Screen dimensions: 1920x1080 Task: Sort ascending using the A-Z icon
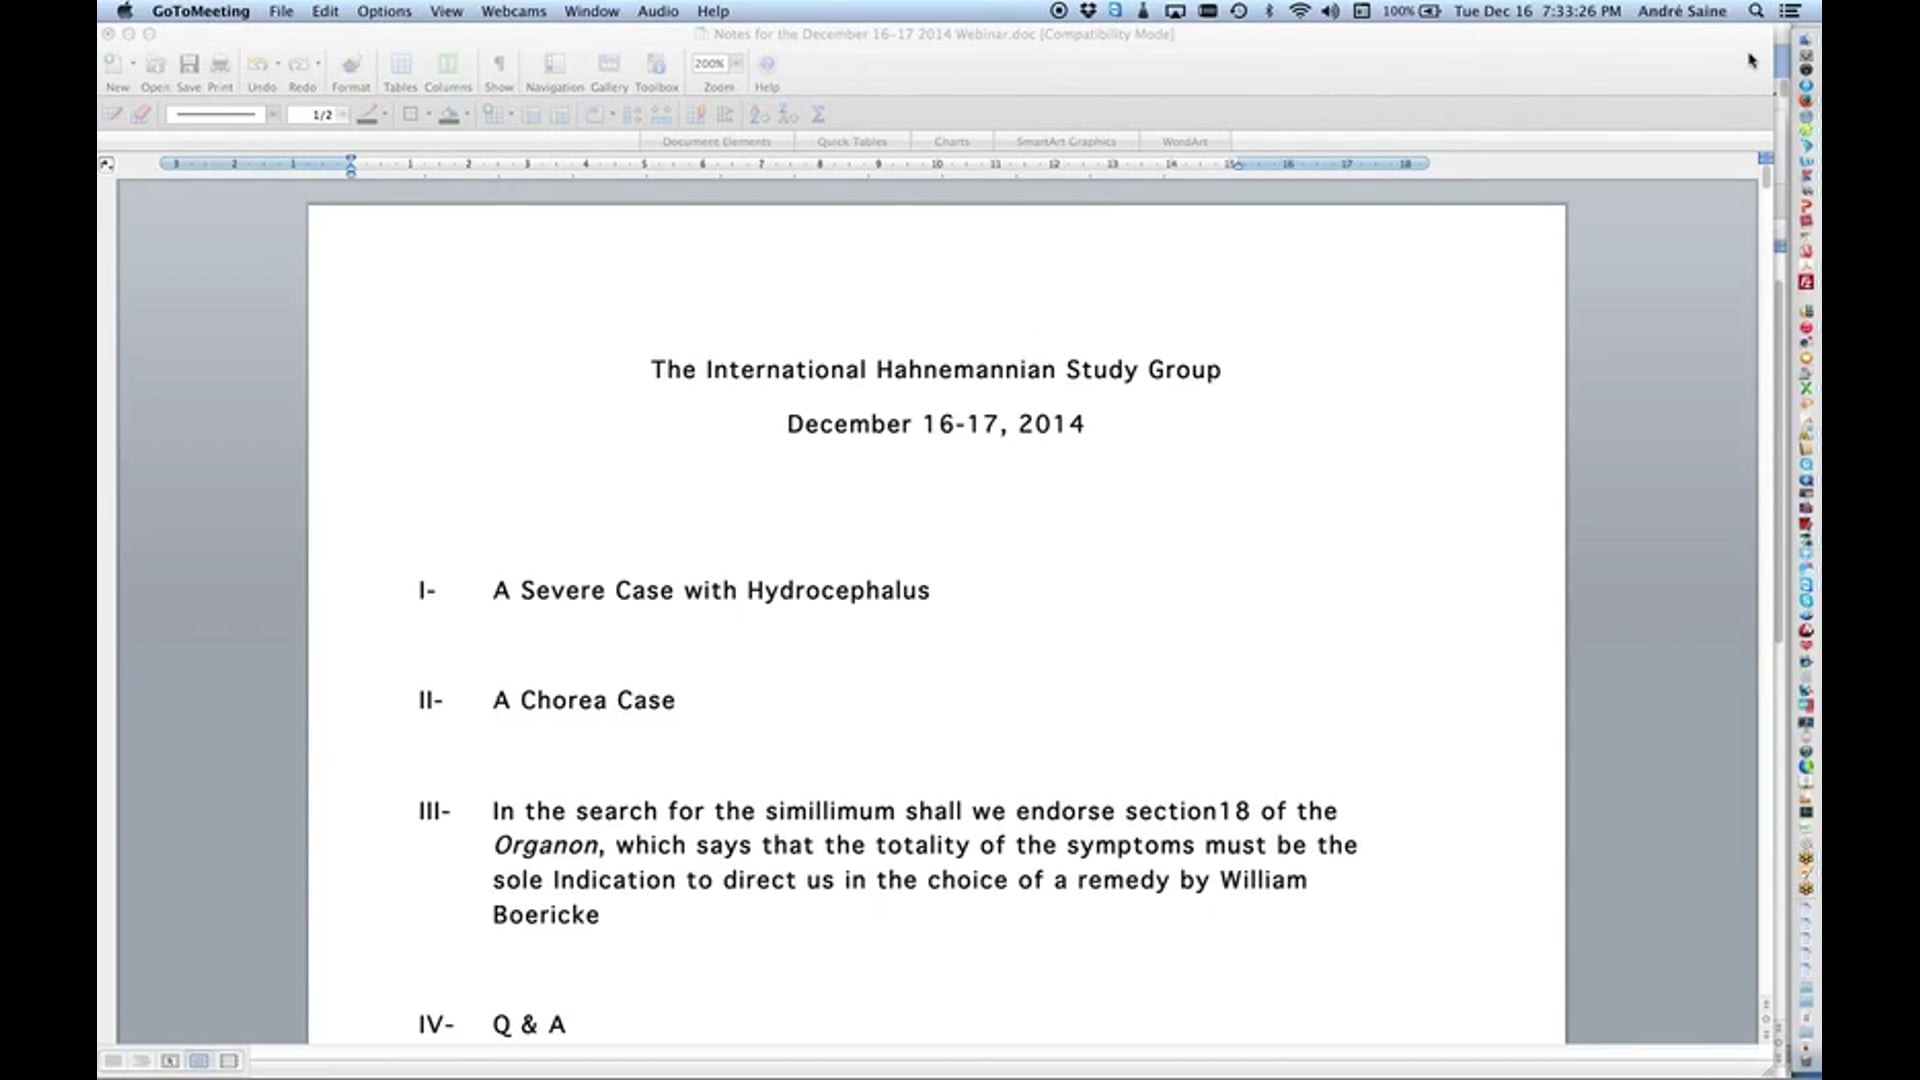[759, 114]
